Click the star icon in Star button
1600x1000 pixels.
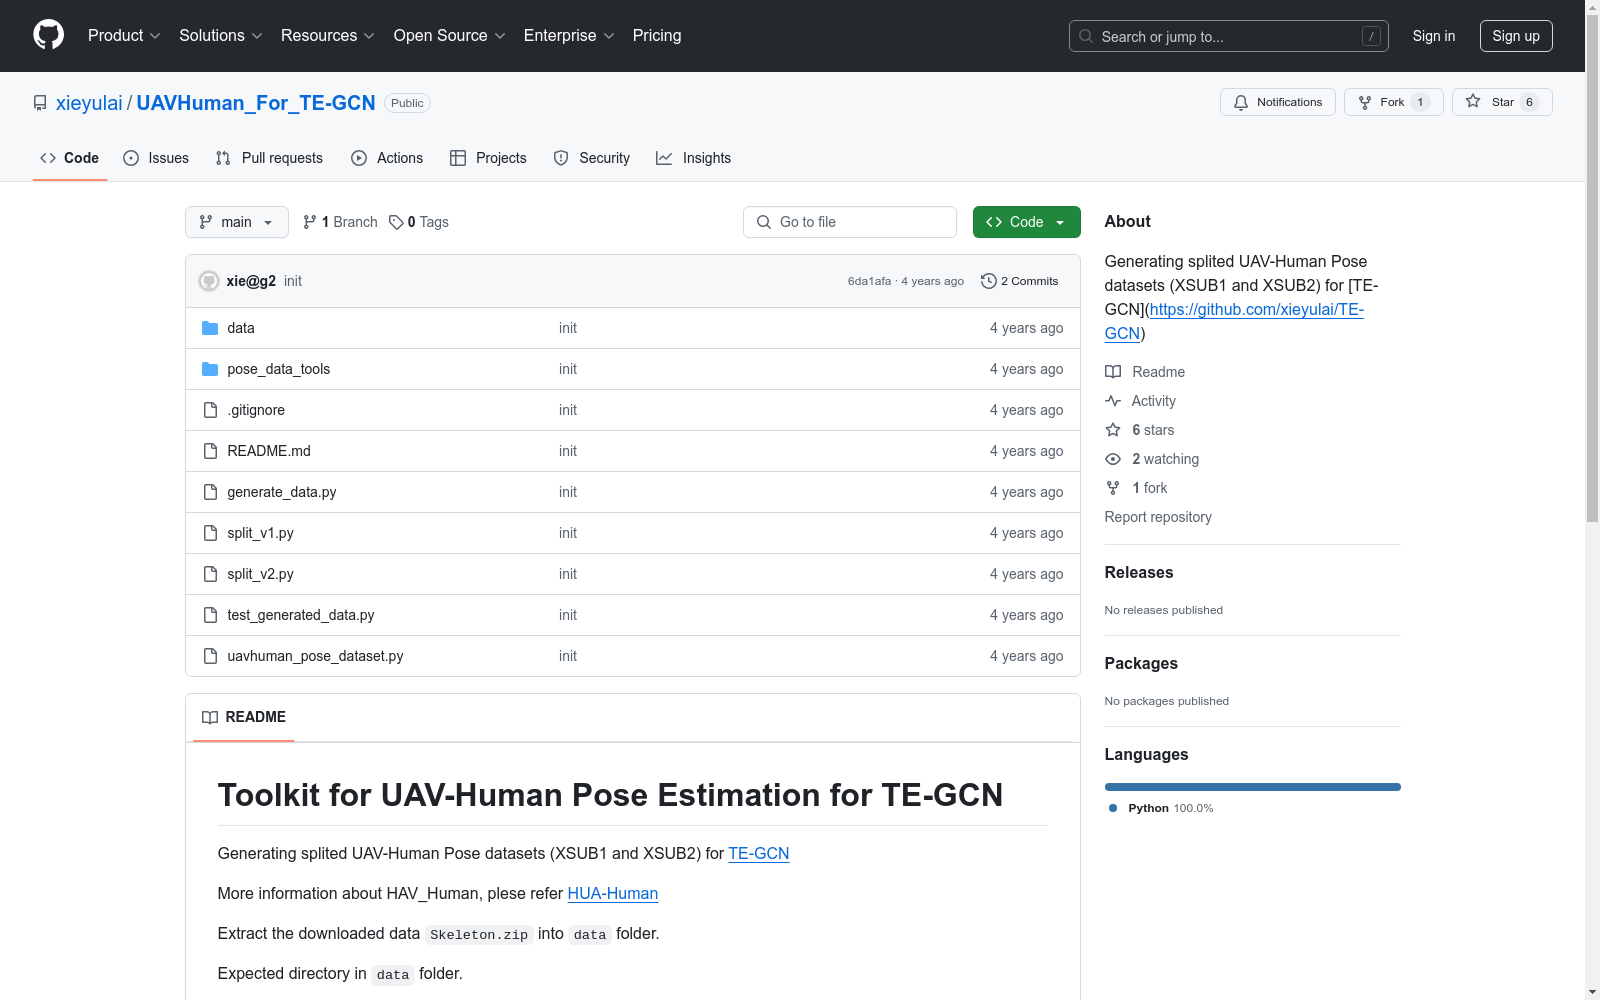[1473, 102]
